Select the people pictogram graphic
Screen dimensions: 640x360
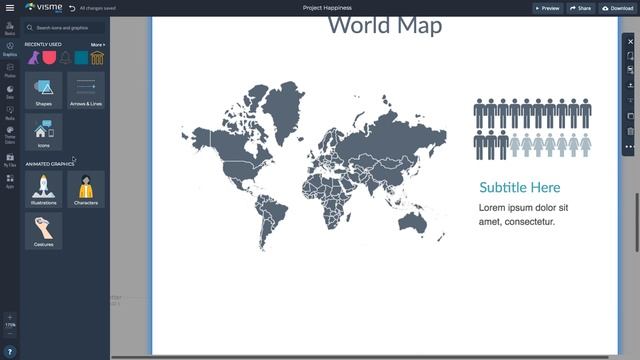click(532, 129)
